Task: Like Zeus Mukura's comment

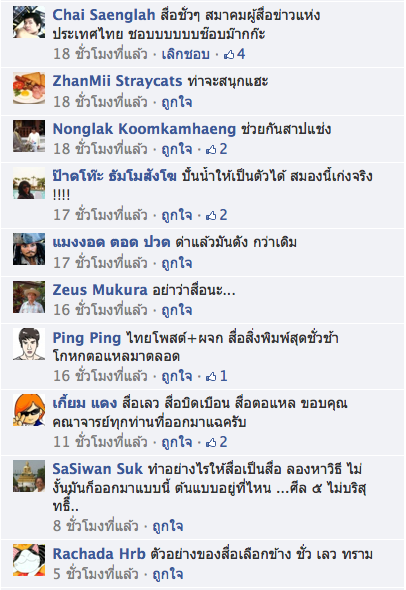Action: (x=177, y=310)
